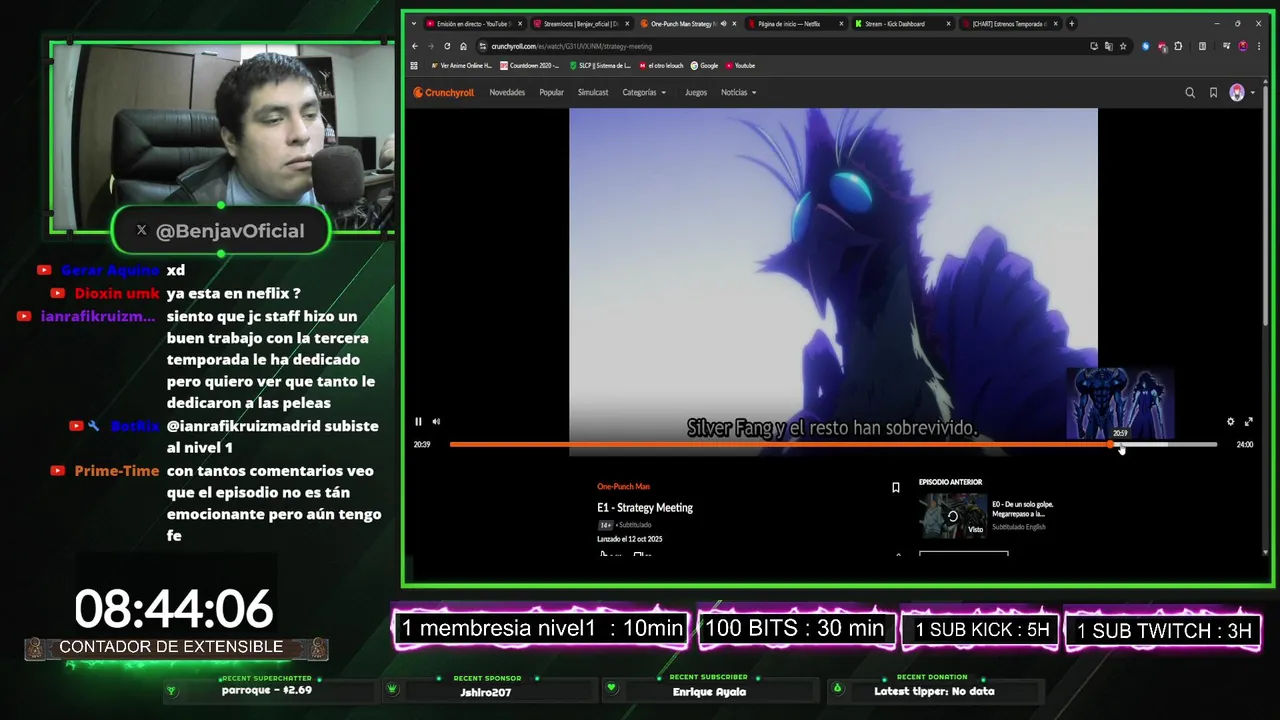
Task: Open the SLCP Sistema de L... bookmark
Action: coord(600,66)
